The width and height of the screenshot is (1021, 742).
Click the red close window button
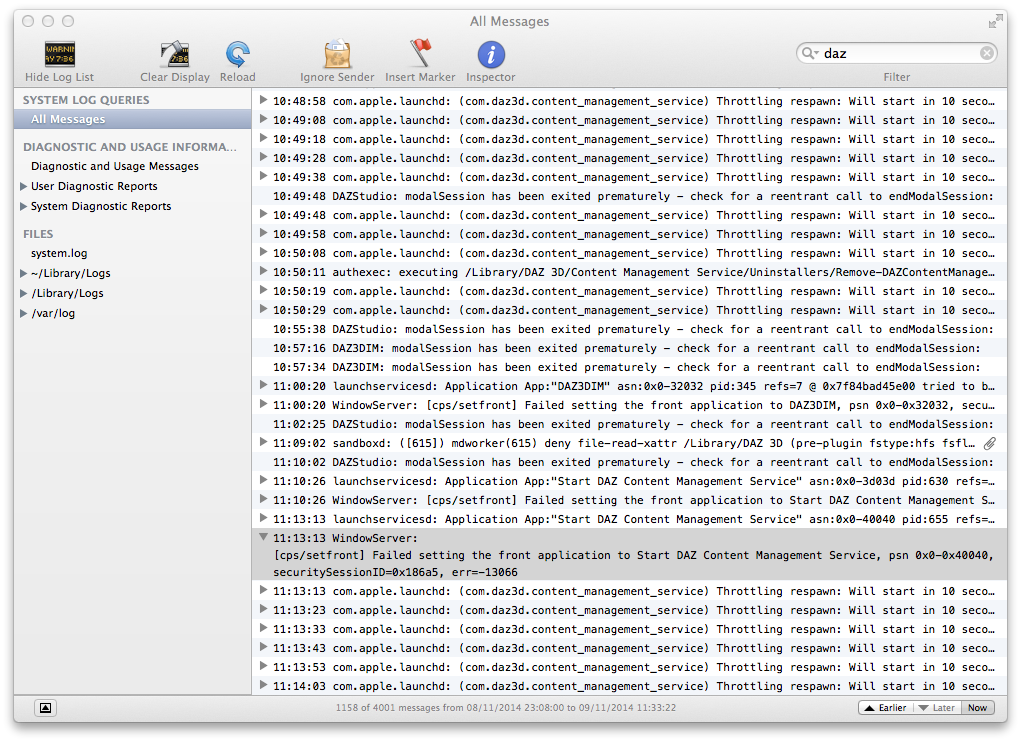pos(28,21)
